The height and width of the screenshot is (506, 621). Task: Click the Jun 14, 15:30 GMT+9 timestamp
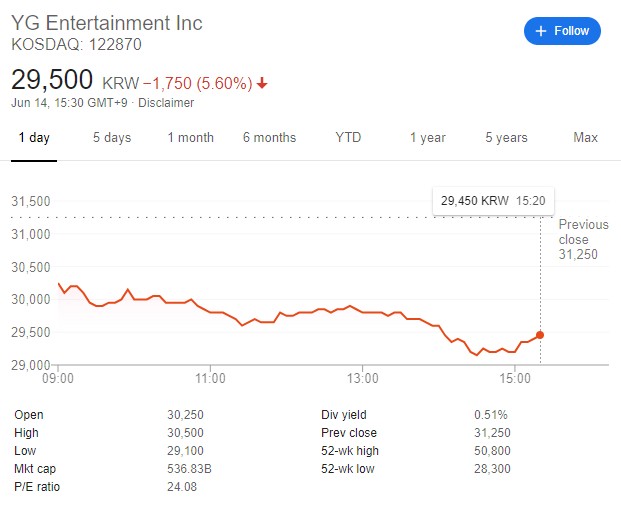click(x=69, y=103)
